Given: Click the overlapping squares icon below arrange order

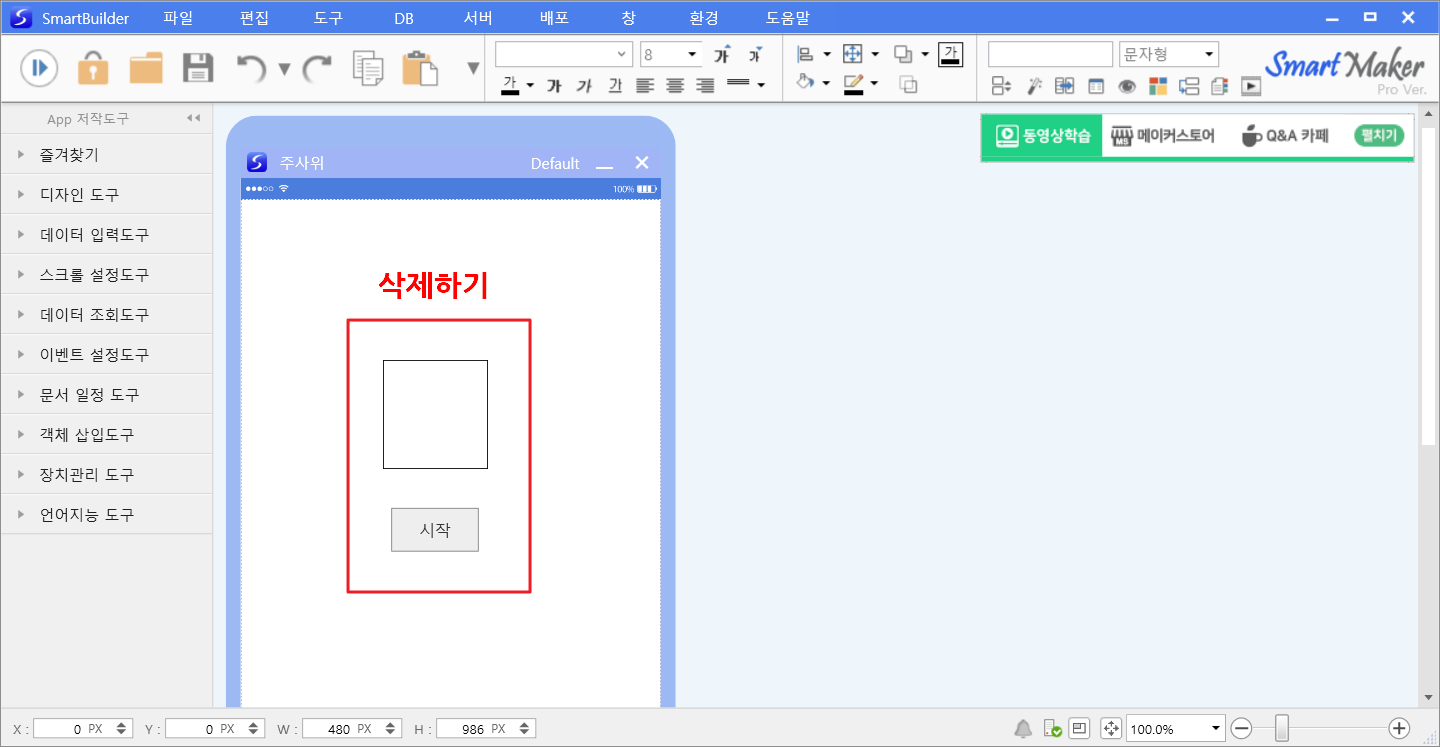Looking at the screenshot, I should pos(908,85).
